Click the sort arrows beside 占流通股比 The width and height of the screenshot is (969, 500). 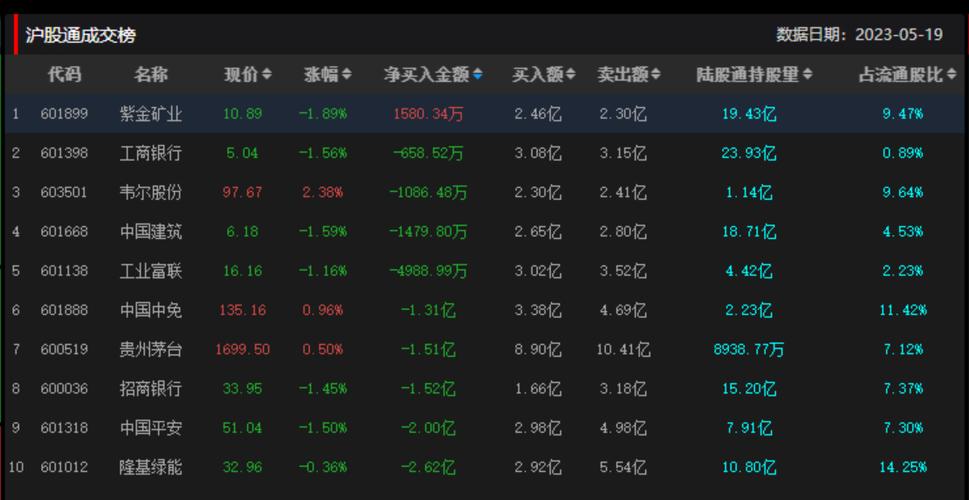[950, 75]
